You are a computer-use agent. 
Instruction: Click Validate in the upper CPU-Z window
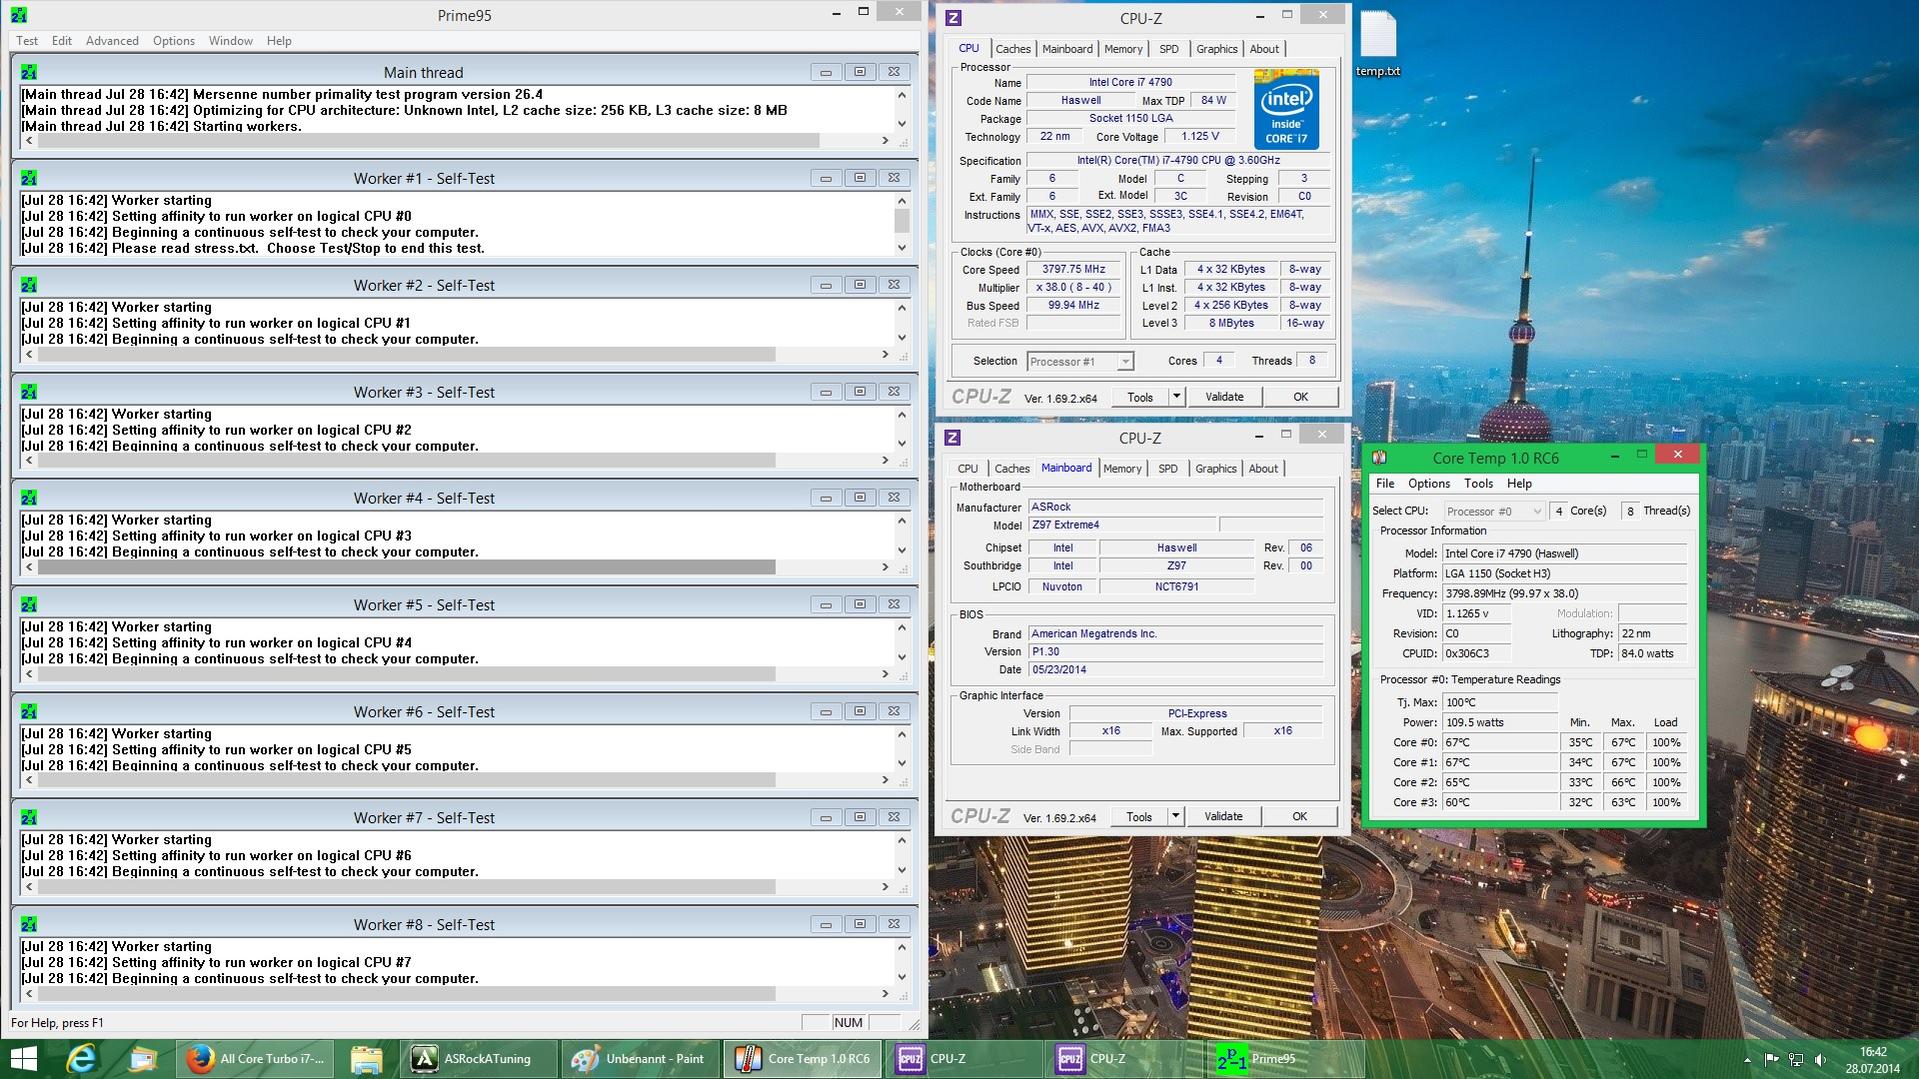click(1224, 397)
